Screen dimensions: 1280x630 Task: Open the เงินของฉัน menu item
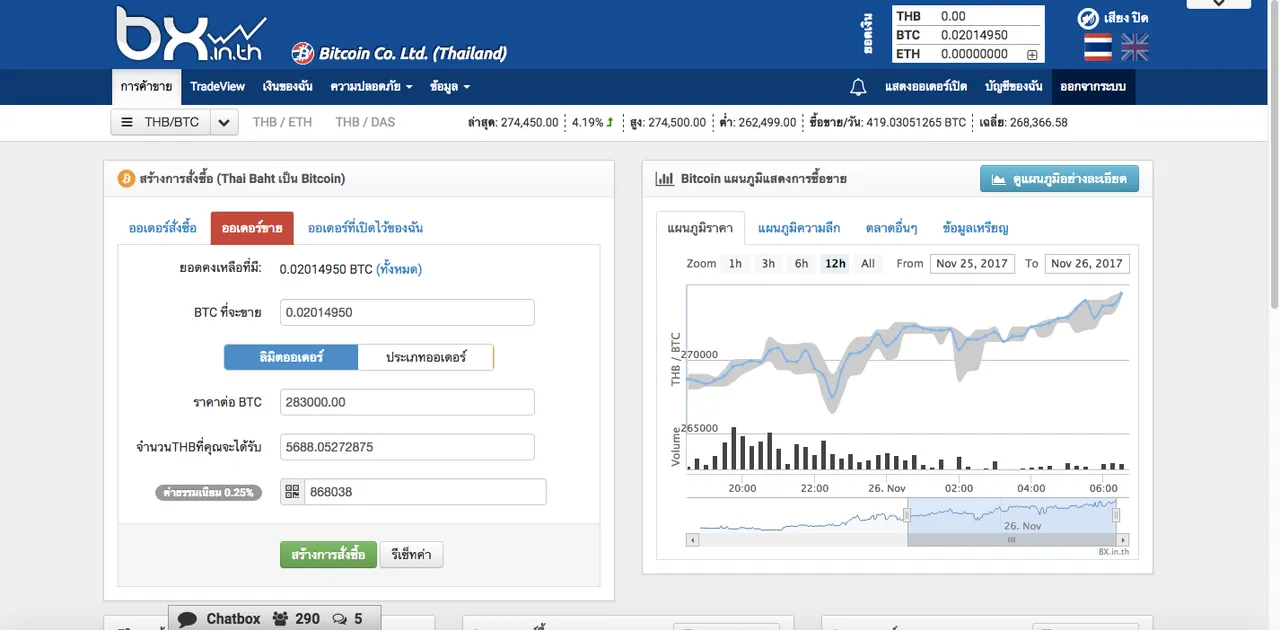[x=288, y=87]
